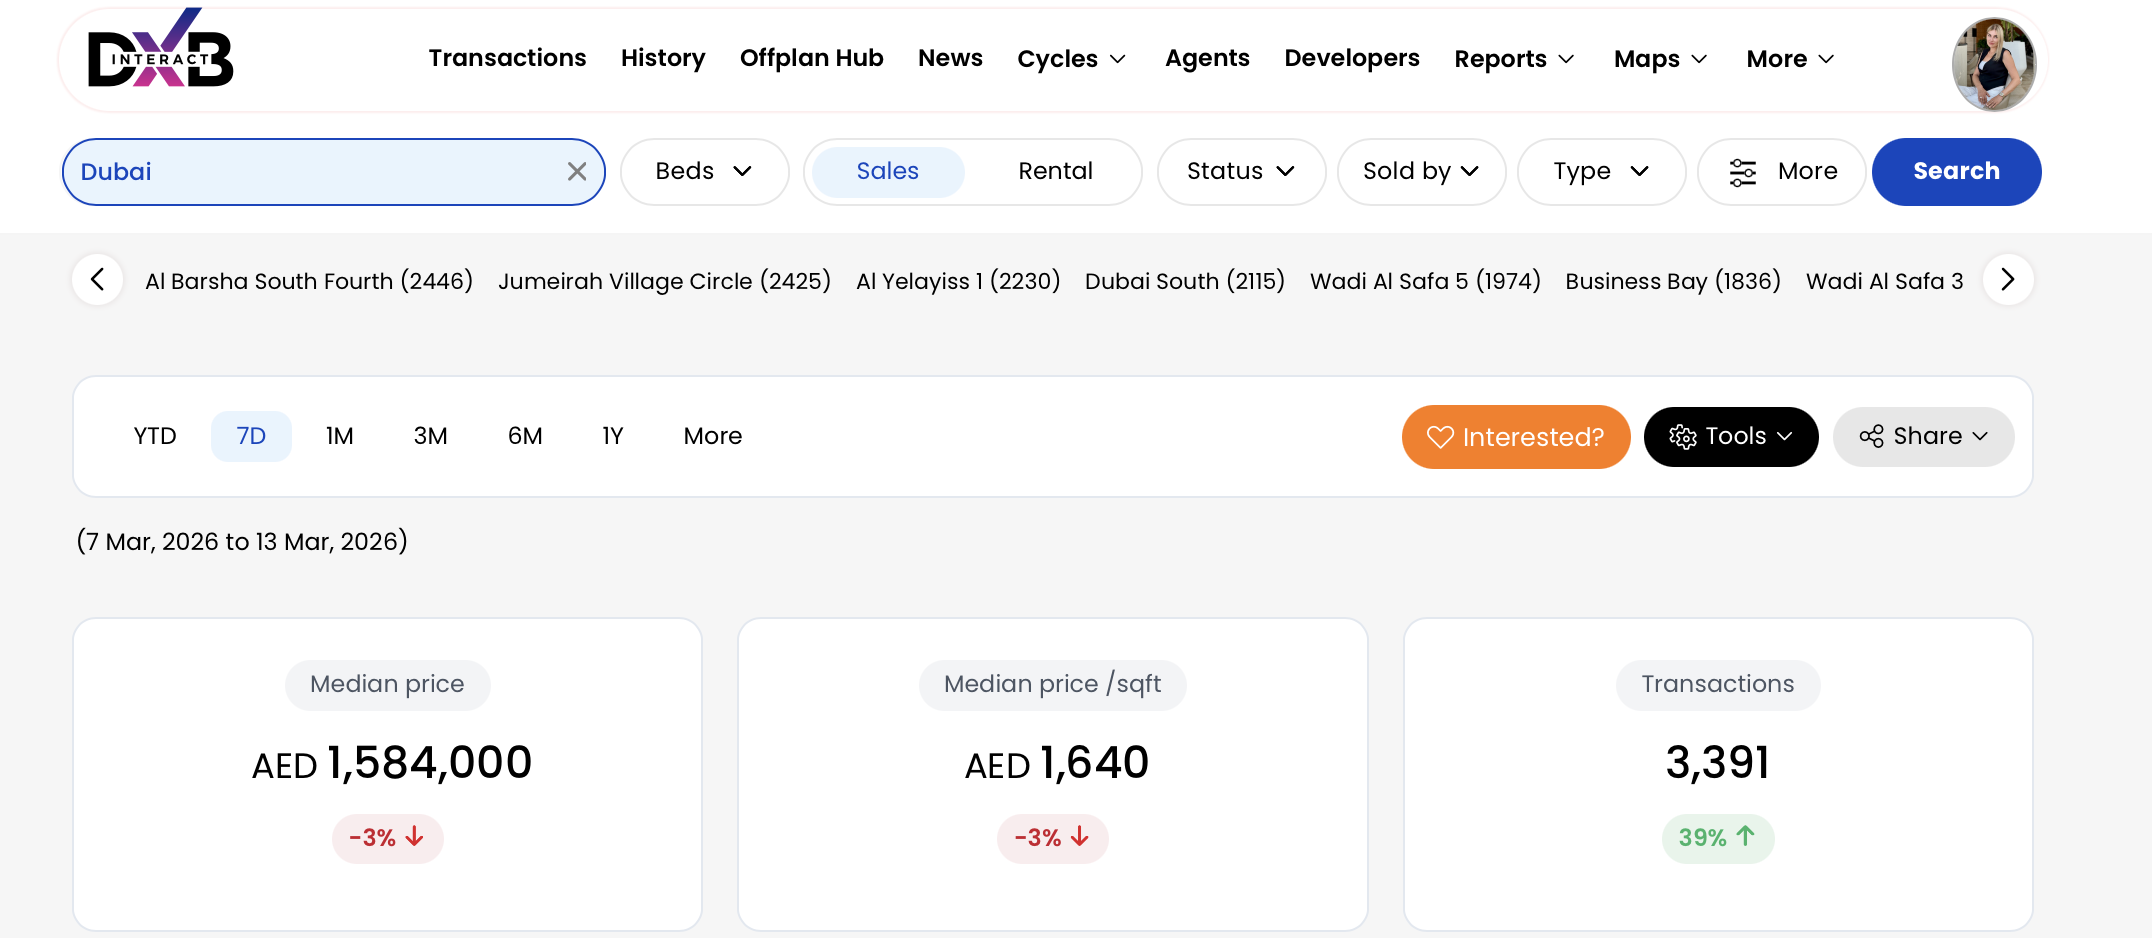This screenshot has height=938, width=2152.
Task: Clear the Dubai search field with X
Action: [x=577, y=172]
